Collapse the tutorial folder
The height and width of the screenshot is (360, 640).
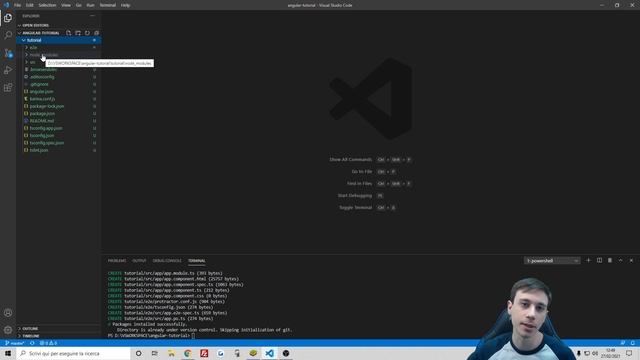click(x=59, y=40)
